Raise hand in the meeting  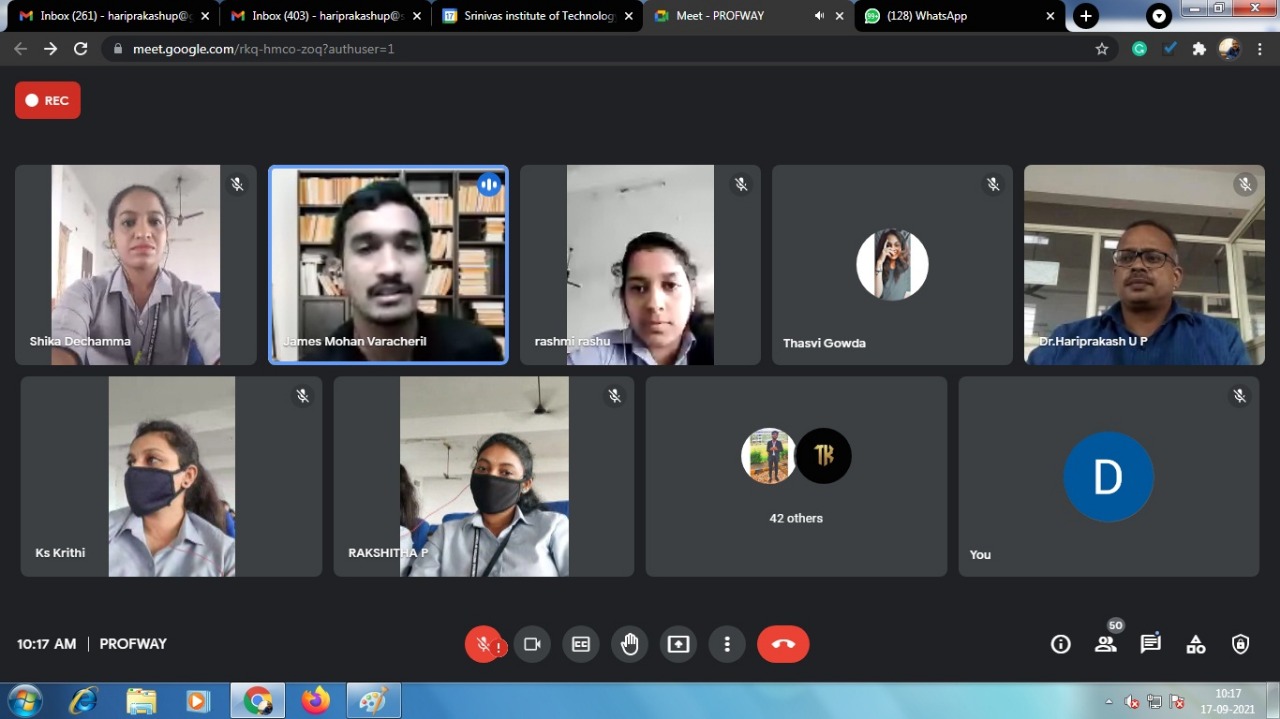[x=630, y=644]
